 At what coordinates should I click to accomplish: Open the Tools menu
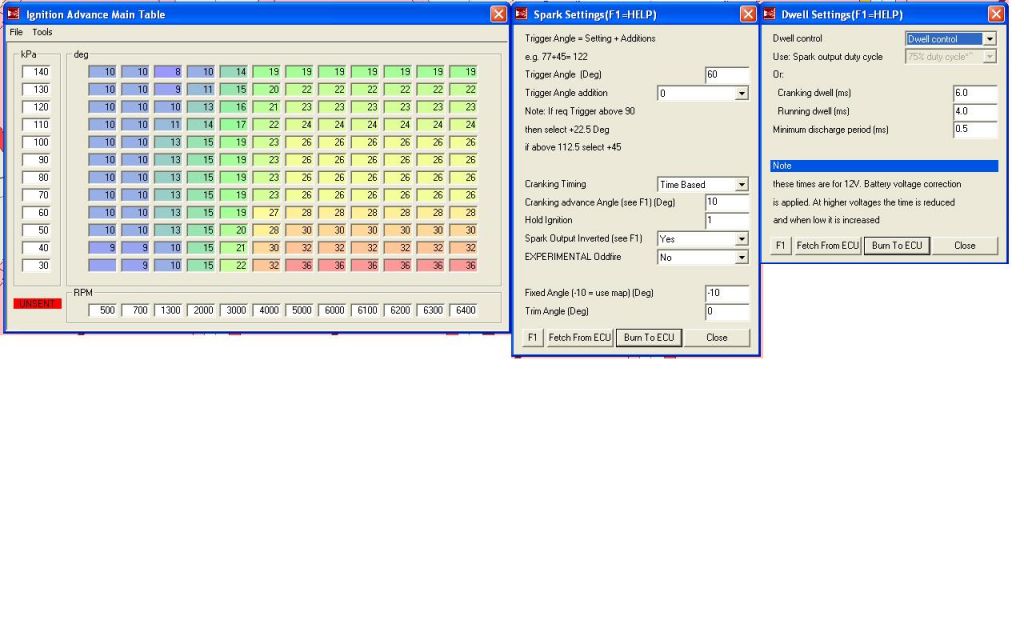42,33
